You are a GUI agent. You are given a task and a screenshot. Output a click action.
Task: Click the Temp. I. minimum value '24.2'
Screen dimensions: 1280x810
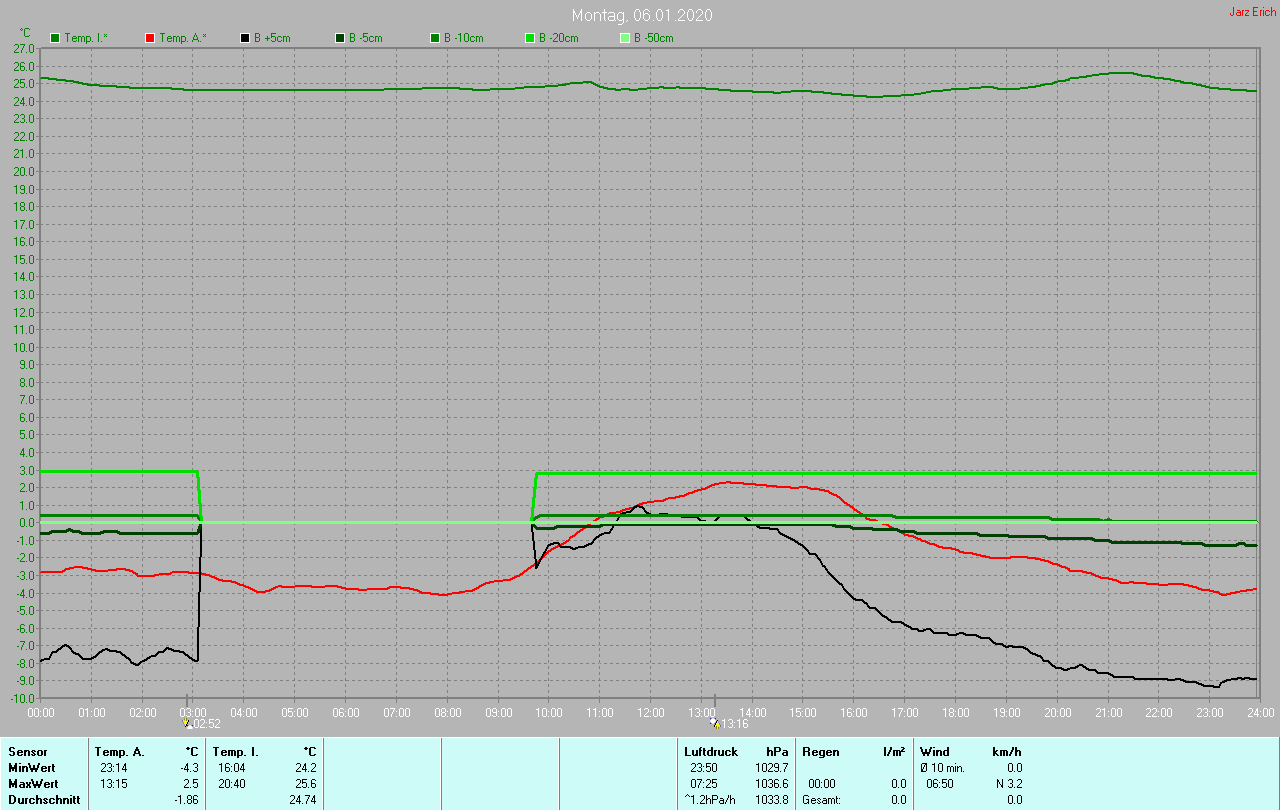point(305,767)
